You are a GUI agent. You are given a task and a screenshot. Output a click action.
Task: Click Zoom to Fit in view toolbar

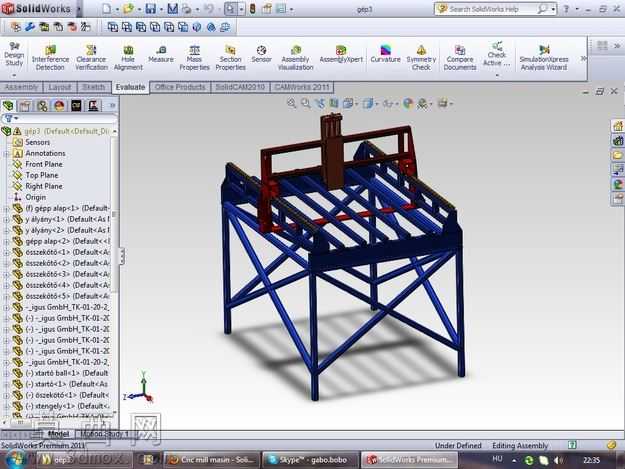pos(292,104)
